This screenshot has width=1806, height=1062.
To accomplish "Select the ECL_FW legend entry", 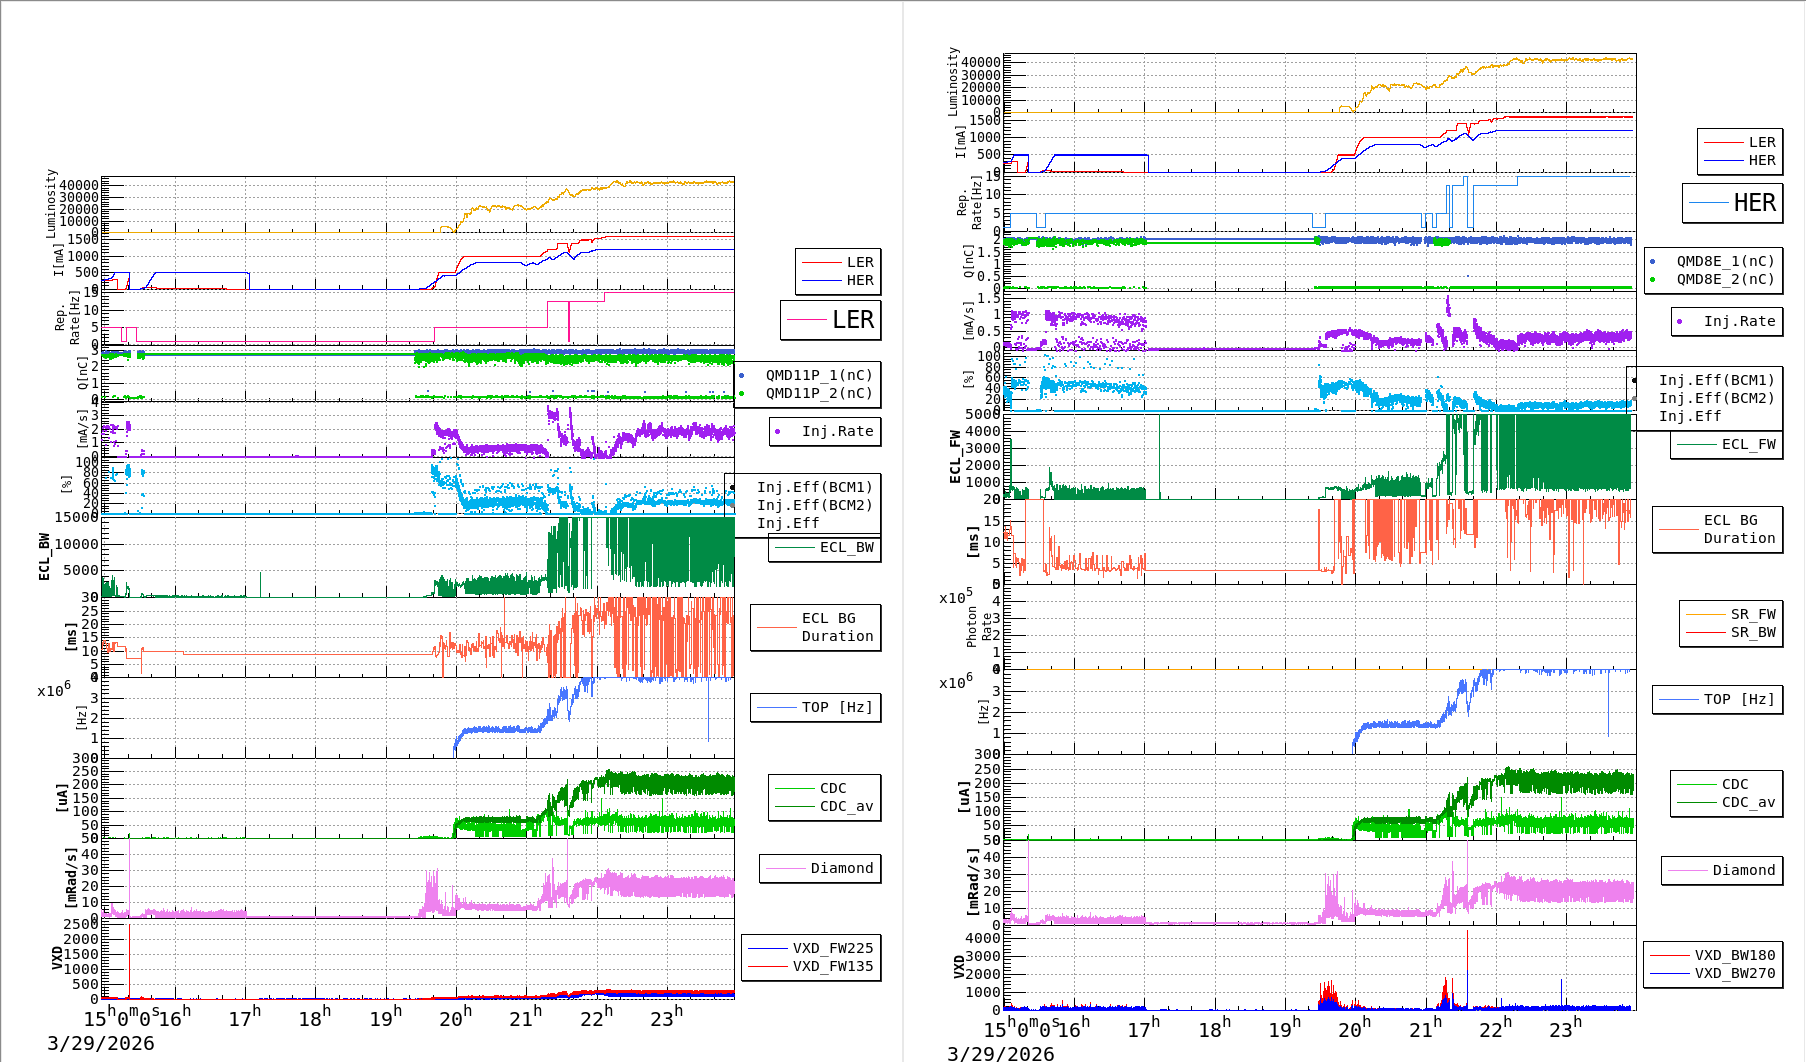I will click(x=1747, y=444).
